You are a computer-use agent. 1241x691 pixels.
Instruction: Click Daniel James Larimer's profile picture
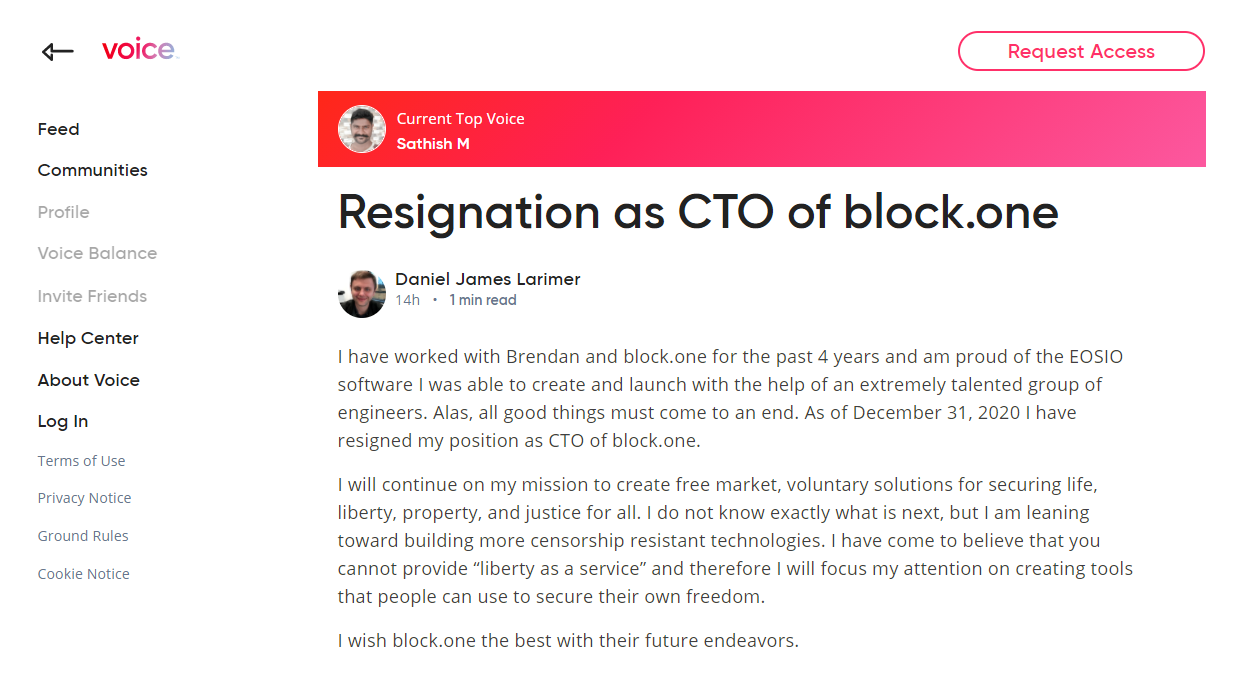point(362,293)
